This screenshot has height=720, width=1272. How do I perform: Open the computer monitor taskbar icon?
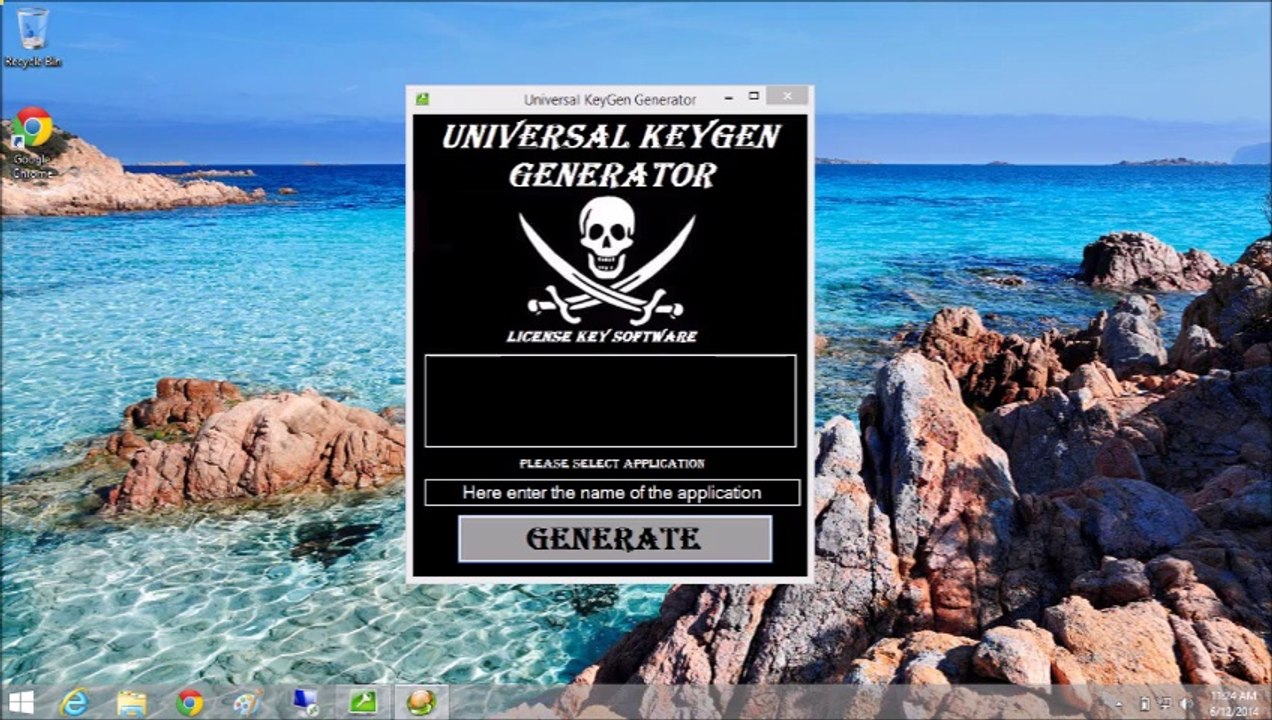[305, 702]
